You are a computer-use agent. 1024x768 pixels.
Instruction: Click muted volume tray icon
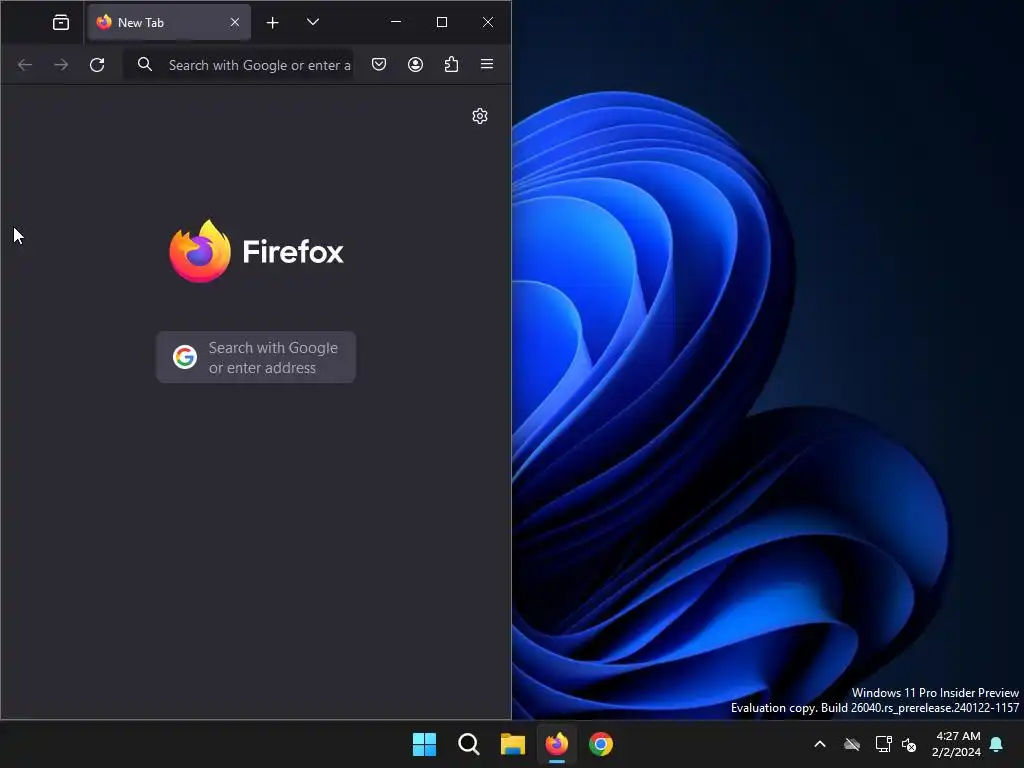[x=909, y=744]
